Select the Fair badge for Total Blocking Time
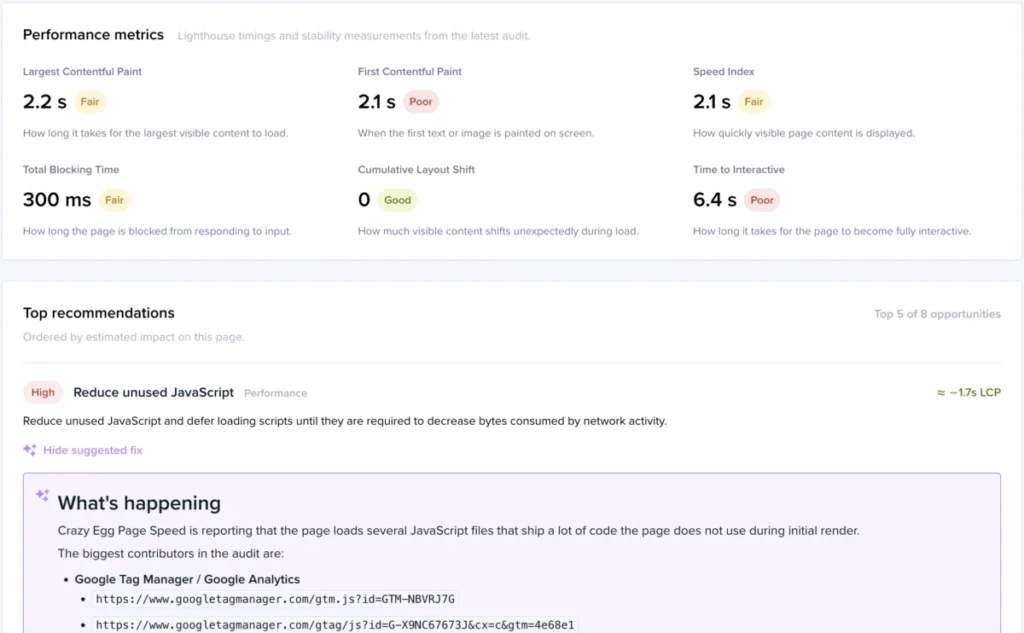Screen dimensions: 1024x633 (114, 200)
